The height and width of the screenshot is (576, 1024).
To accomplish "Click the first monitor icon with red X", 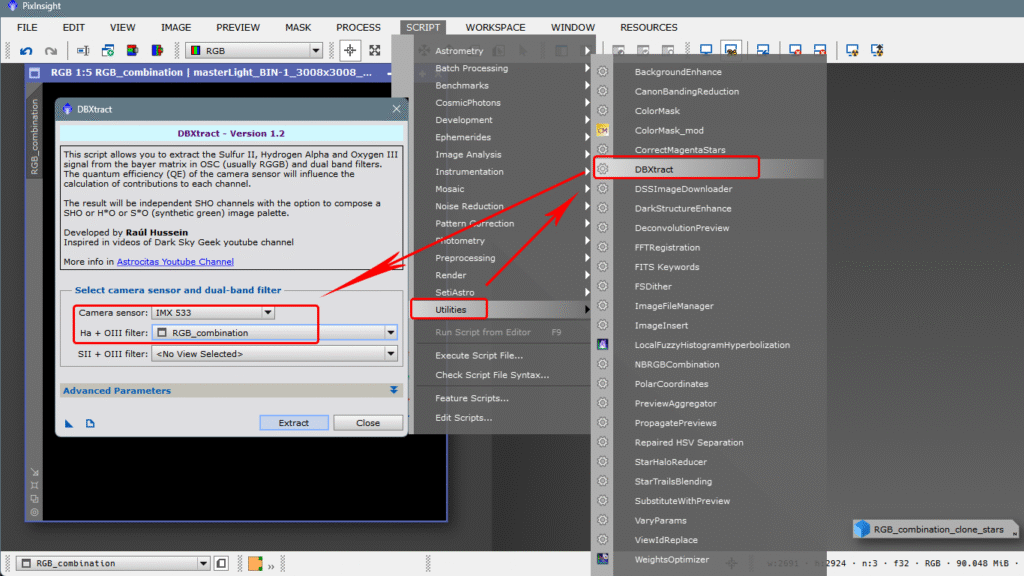I will click(x=795, y=50).
